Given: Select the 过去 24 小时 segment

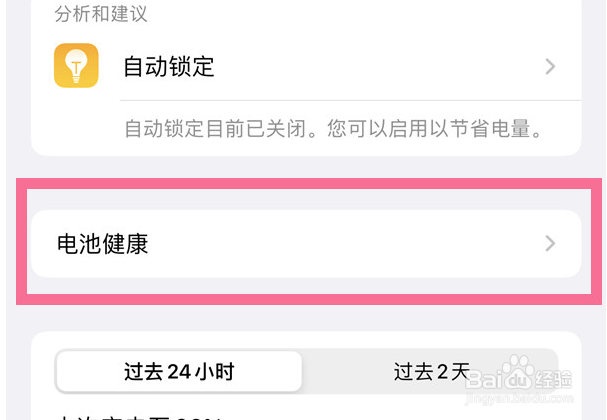Looking at the screenshot, I should point(179,372).
